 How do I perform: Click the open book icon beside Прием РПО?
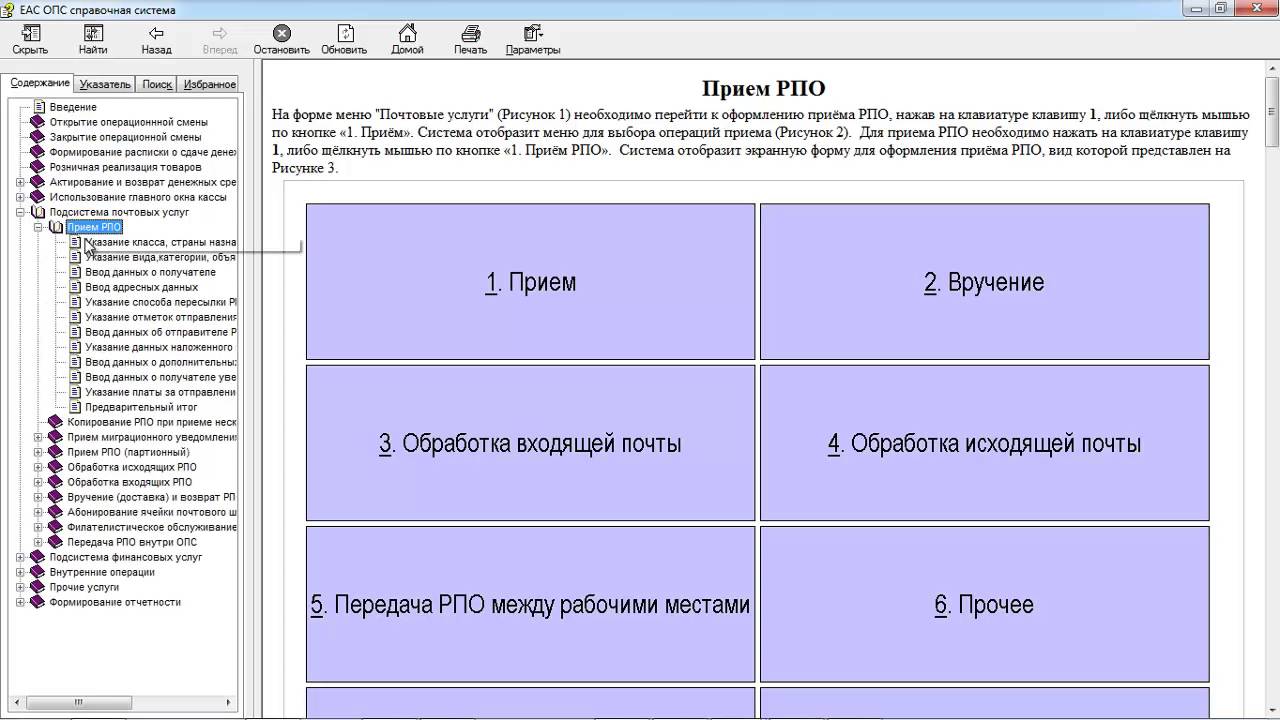coord(57,227)
